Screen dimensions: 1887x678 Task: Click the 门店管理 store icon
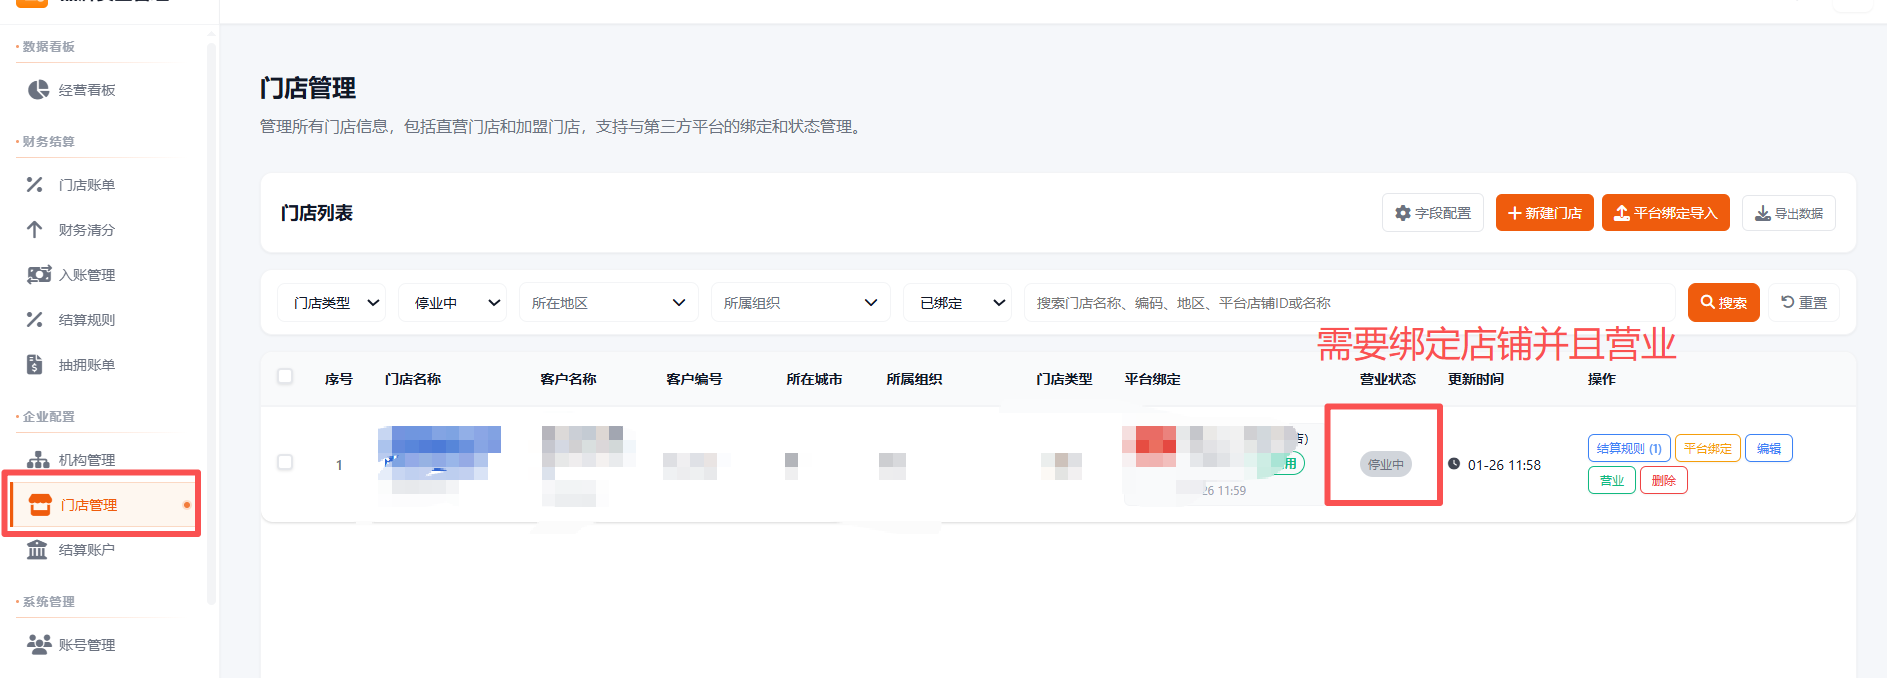coord(40,505)
